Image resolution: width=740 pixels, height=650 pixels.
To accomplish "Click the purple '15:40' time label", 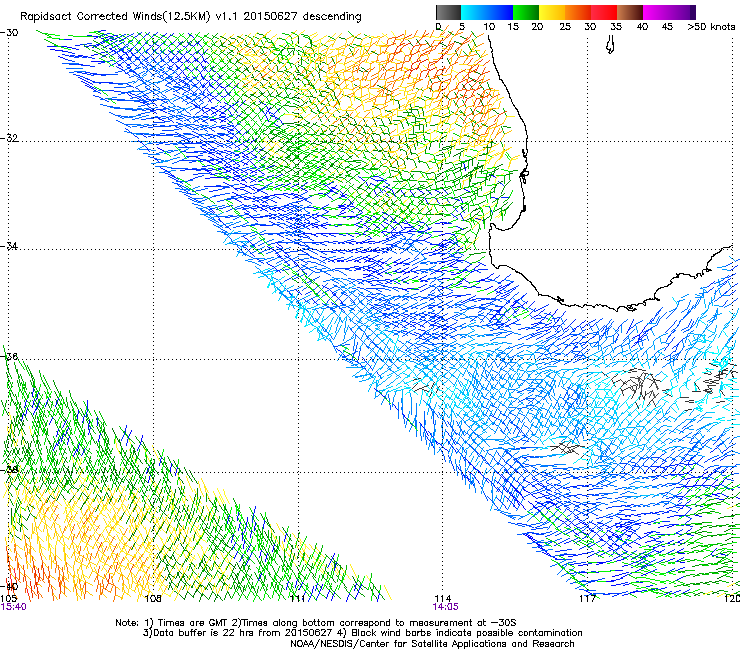I will [x=14, y=607].
